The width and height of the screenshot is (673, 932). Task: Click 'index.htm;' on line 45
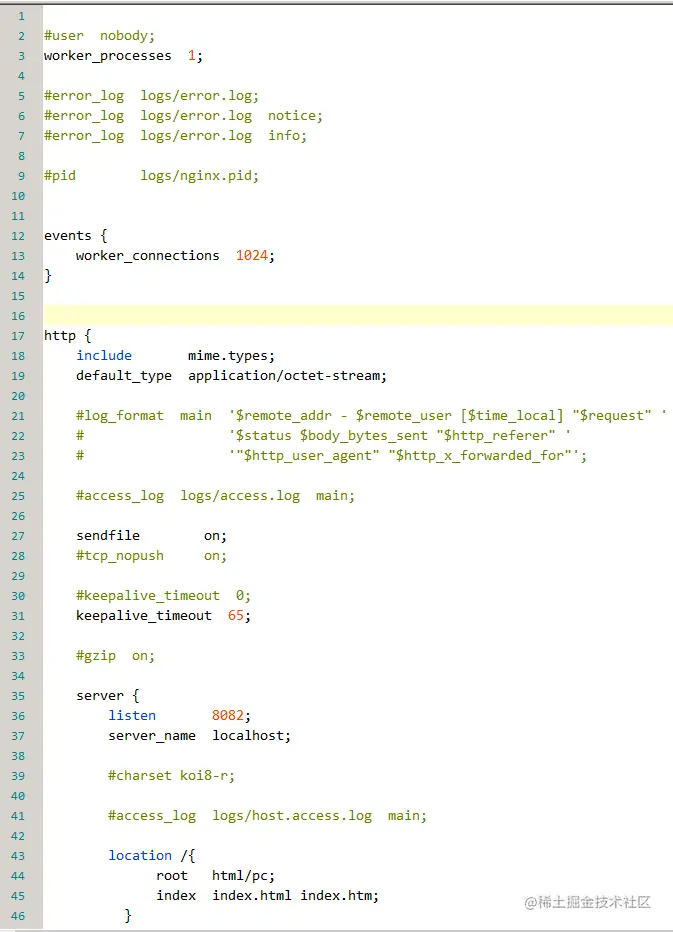(x=339, y=896)
